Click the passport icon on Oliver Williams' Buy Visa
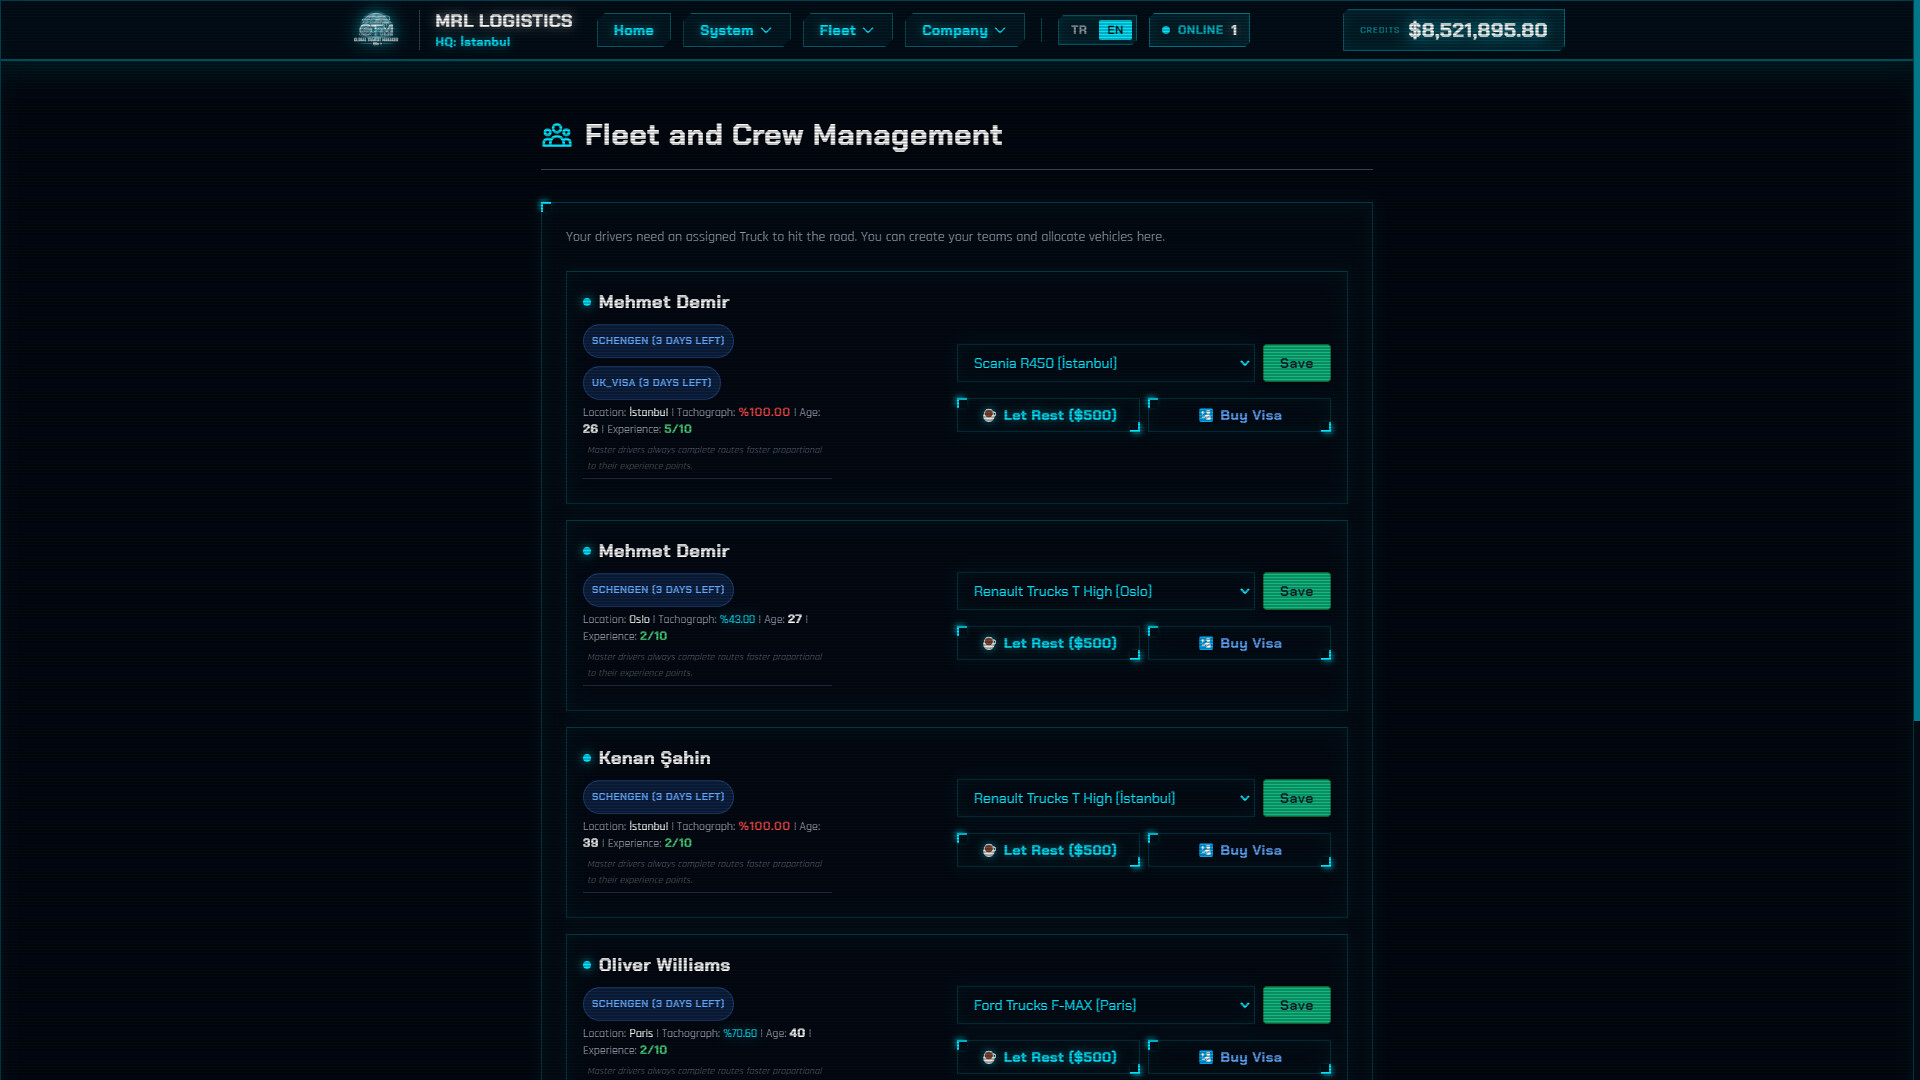The width and height of the screenshot is (1920, 1080). click(1205, 1056)
